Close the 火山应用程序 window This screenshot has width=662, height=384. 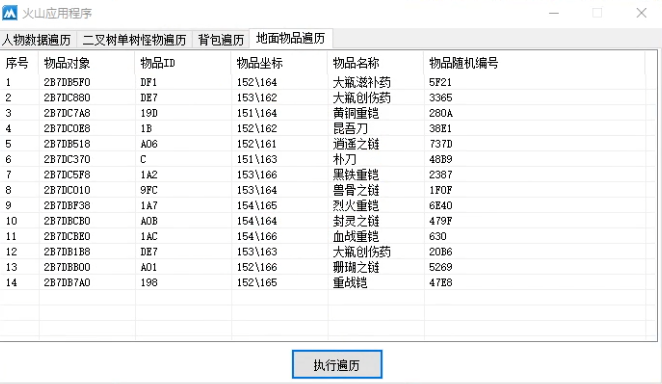coord(641,13)
